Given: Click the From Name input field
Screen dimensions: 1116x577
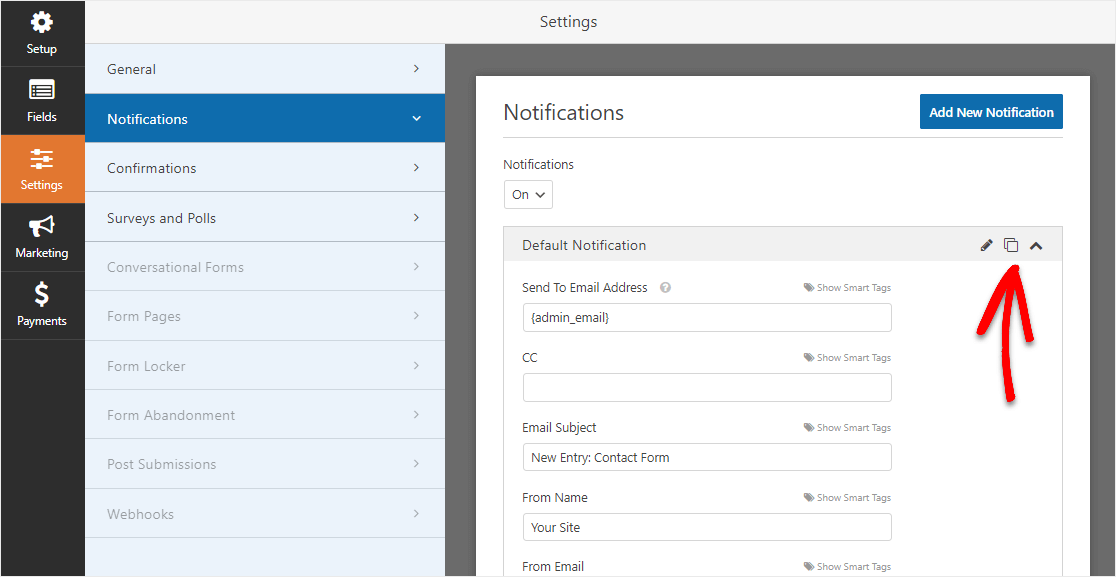Looking at the screenshot, I should coord(707,526).
